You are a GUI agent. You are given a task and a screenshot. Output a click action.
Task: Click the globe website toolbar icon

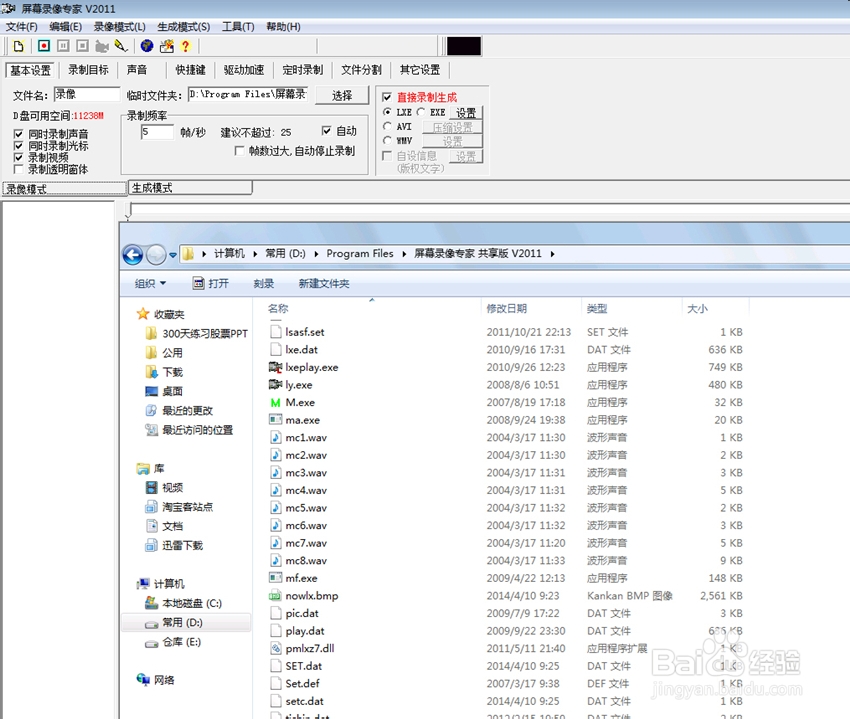[x=147, y=46]
